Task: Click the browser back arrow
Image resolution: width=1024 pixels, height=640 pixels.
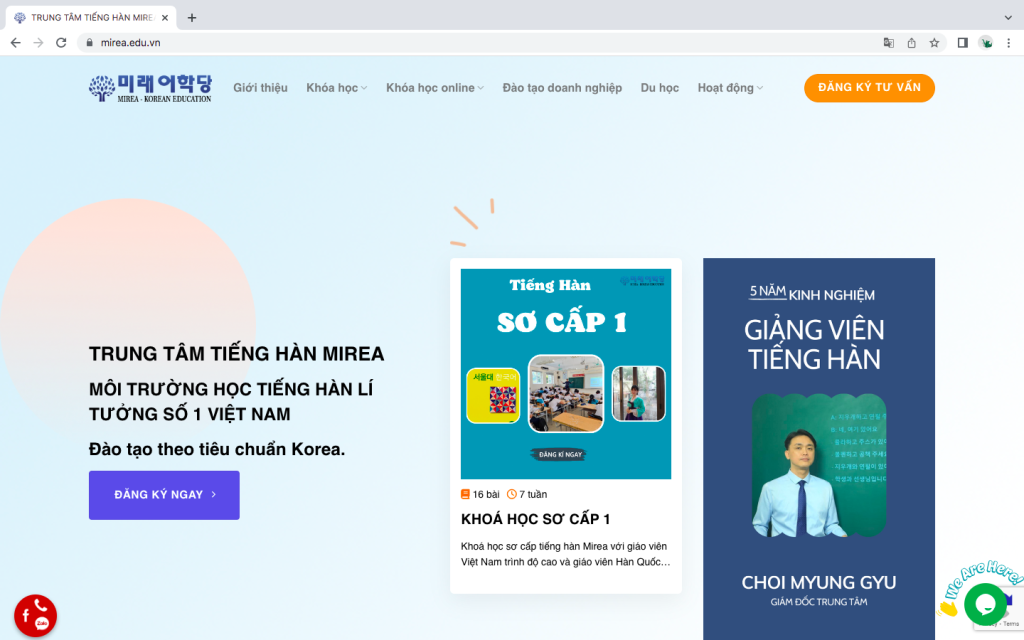Action: [x=16, y=42]
